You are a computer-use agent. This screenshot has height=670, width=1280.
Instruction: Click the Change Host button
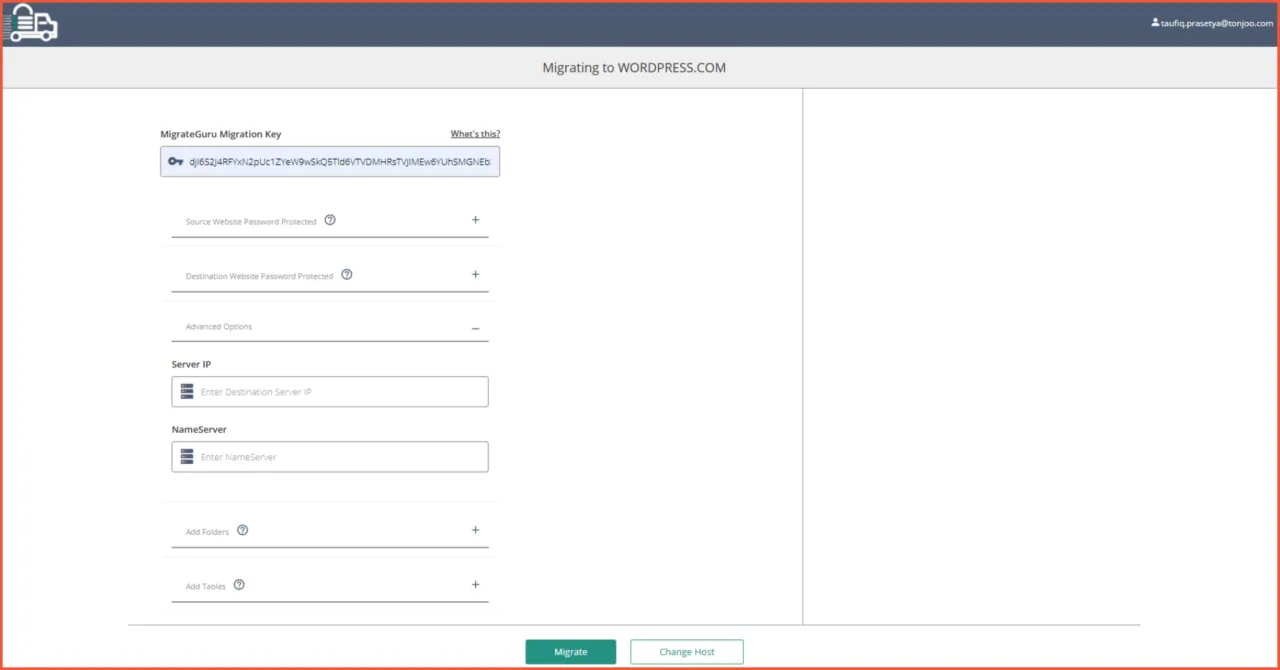pos(686,652)
